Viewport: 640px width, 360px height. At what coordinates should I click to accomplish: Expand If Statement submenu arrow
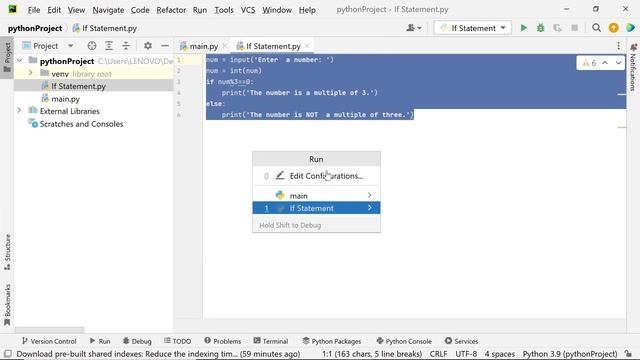coord(369,208)
